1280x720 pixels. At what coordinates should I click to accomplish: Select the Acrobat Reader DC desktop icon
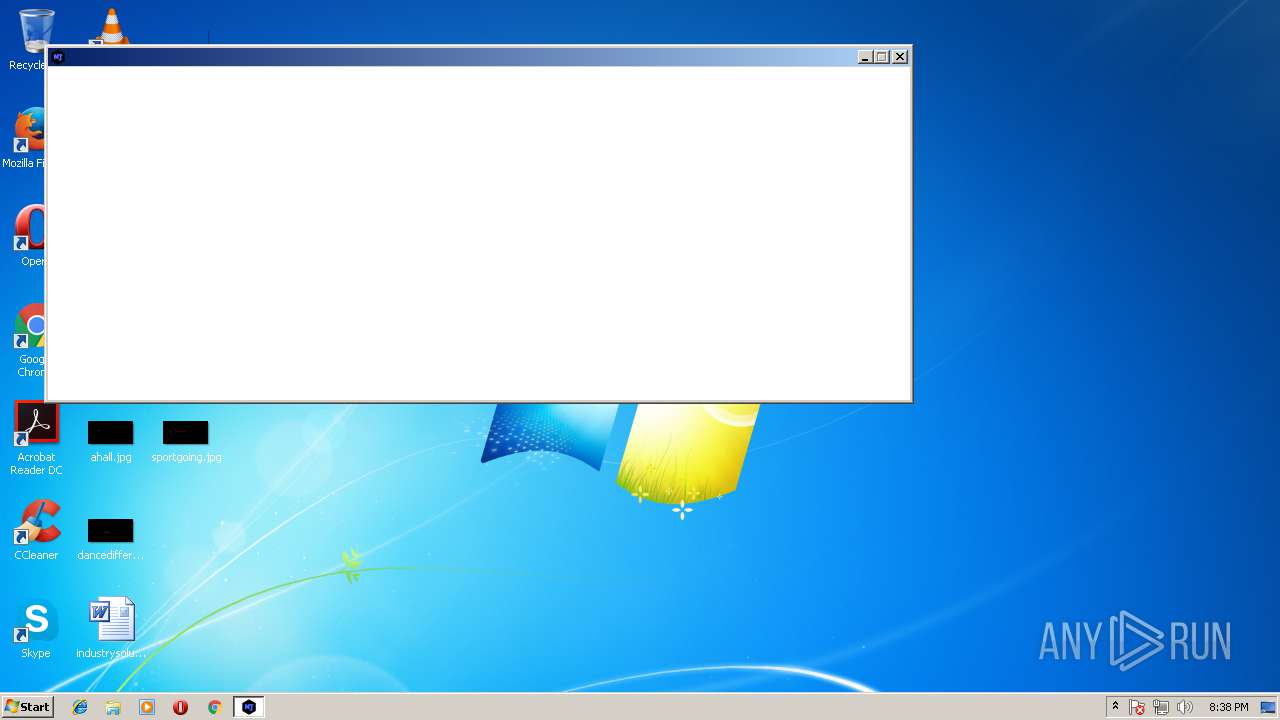(36, 439)
